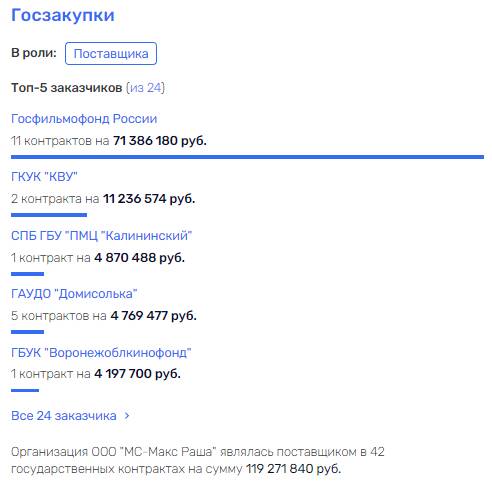
Task: Open ГБУК "Воронежоблкинофонд" customer link
Action: 101,352
